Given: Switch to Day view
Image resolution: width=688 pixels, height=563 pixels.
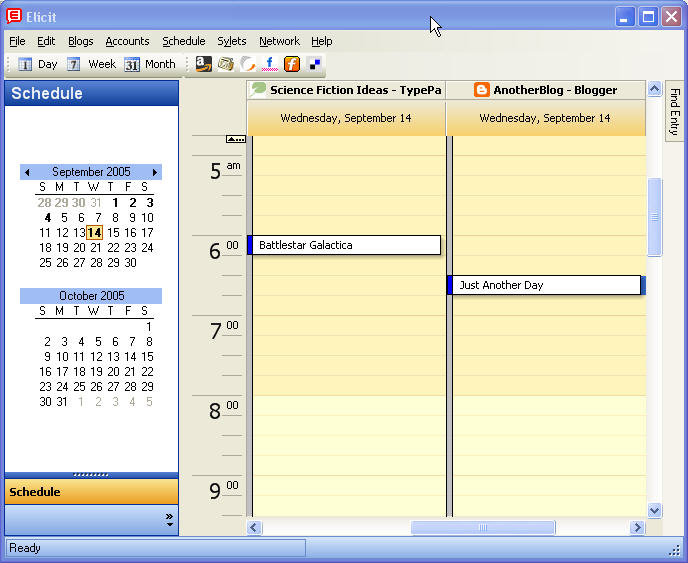Looking at the screenshot, I should pos(38,64).
